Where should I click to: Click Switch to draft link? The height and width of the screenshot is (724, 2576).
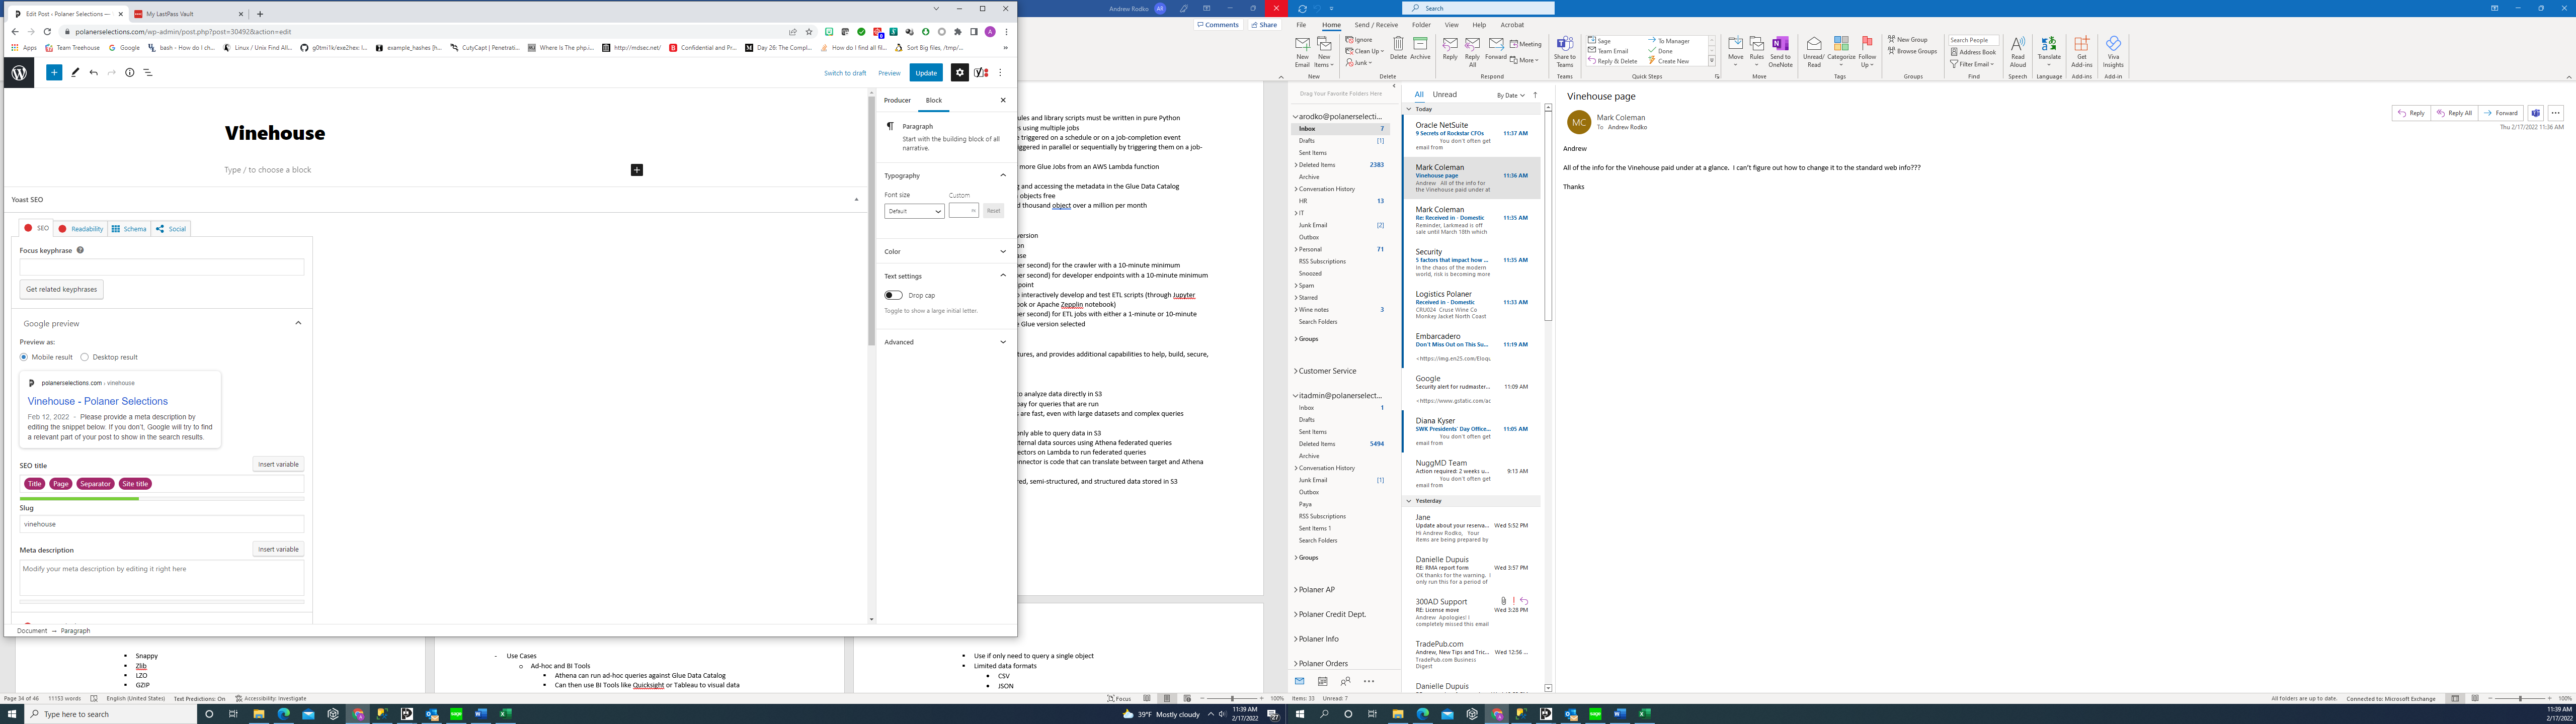pyautogui.click(x=845, y=73)
